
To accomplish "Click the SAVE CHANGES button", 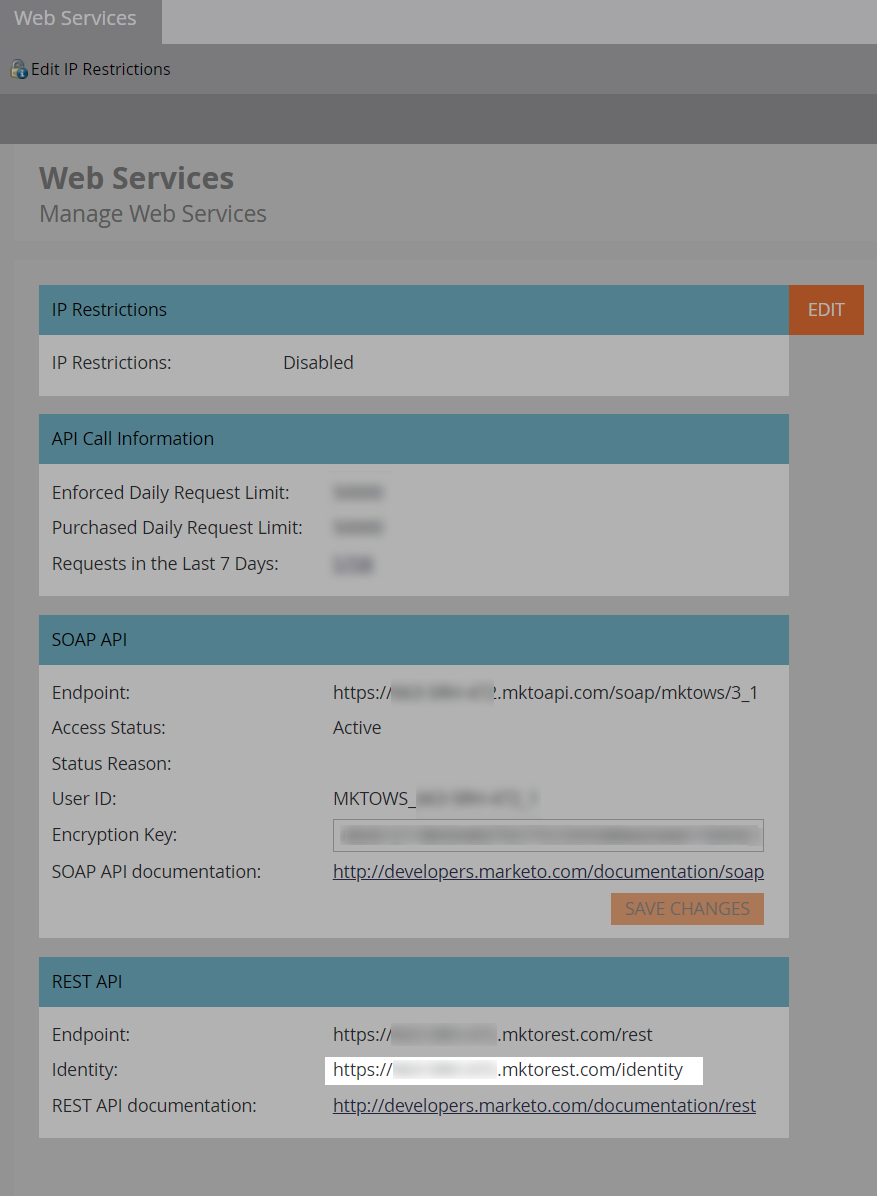I will 687,908.
